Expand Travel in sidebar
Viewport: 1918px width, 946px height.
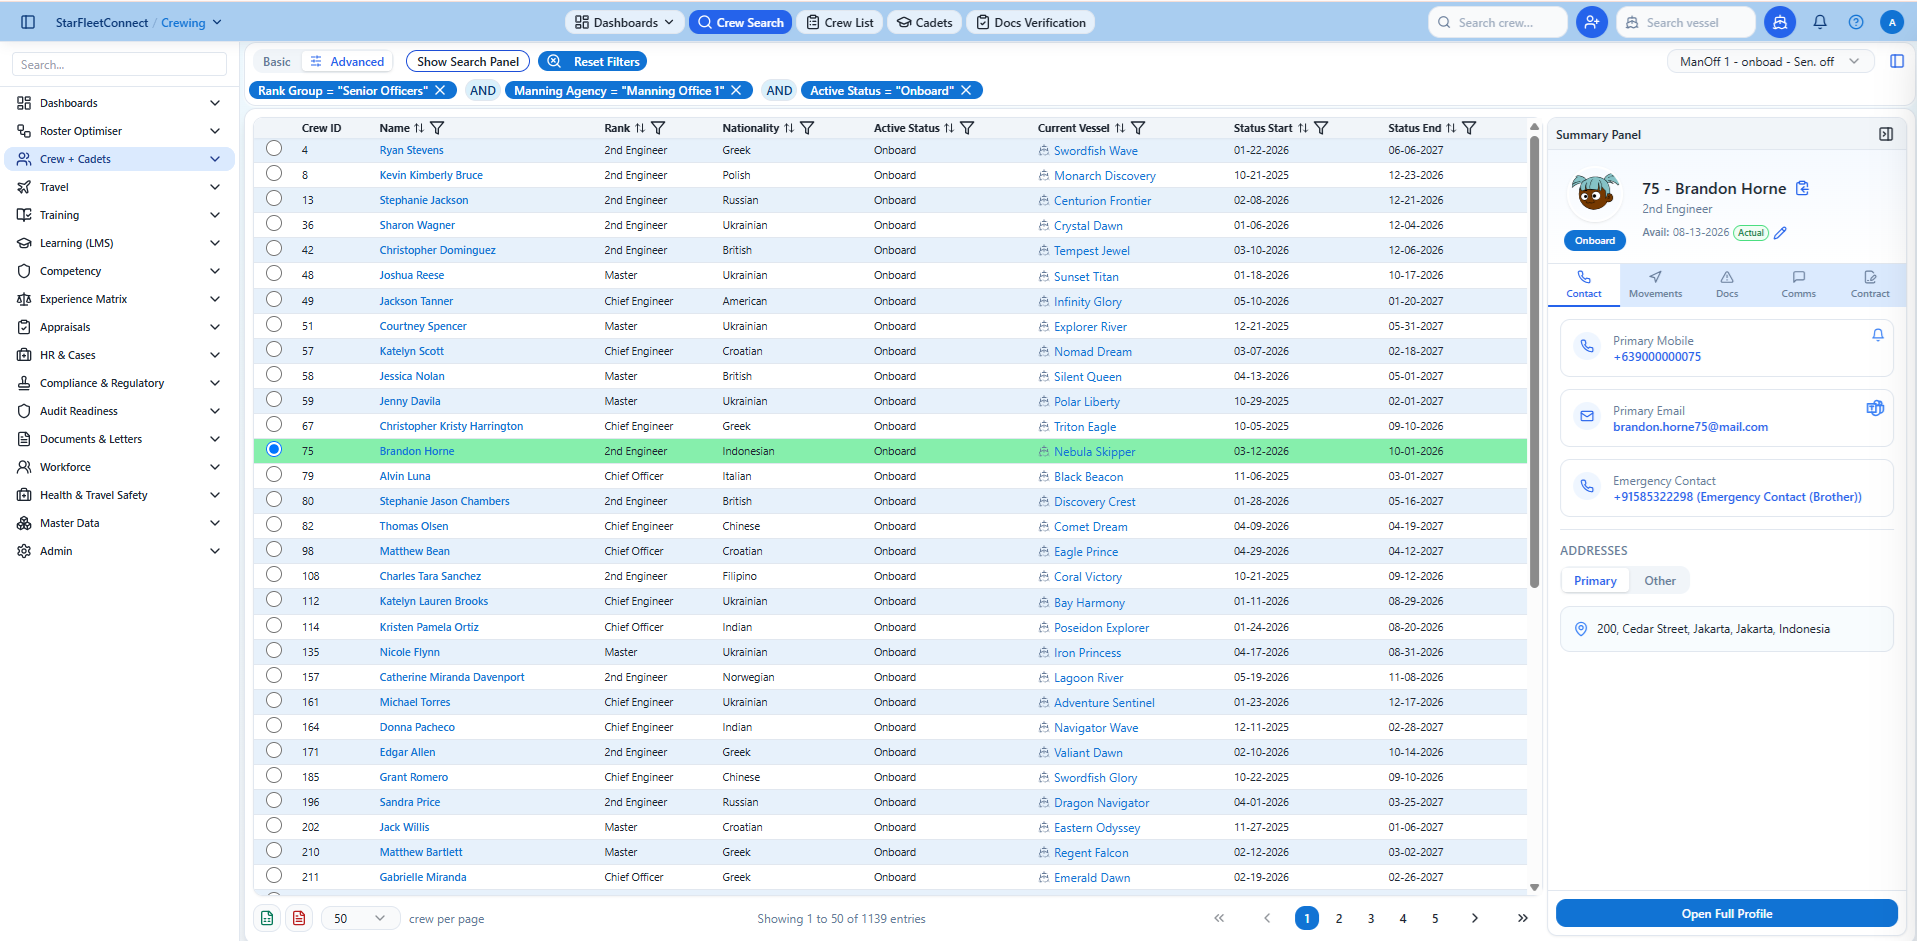point(119,187)
